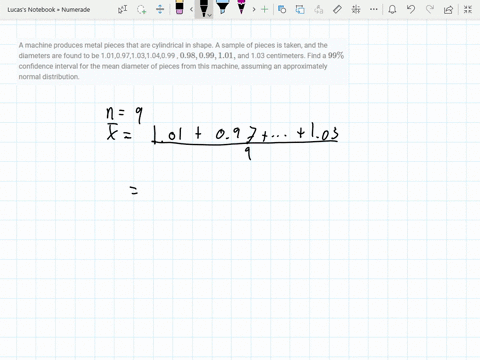Image resolution: width=480 pixels, height=360 pixels.
Task: Open the black pen options dropdown
Action: tap(209, 15)
